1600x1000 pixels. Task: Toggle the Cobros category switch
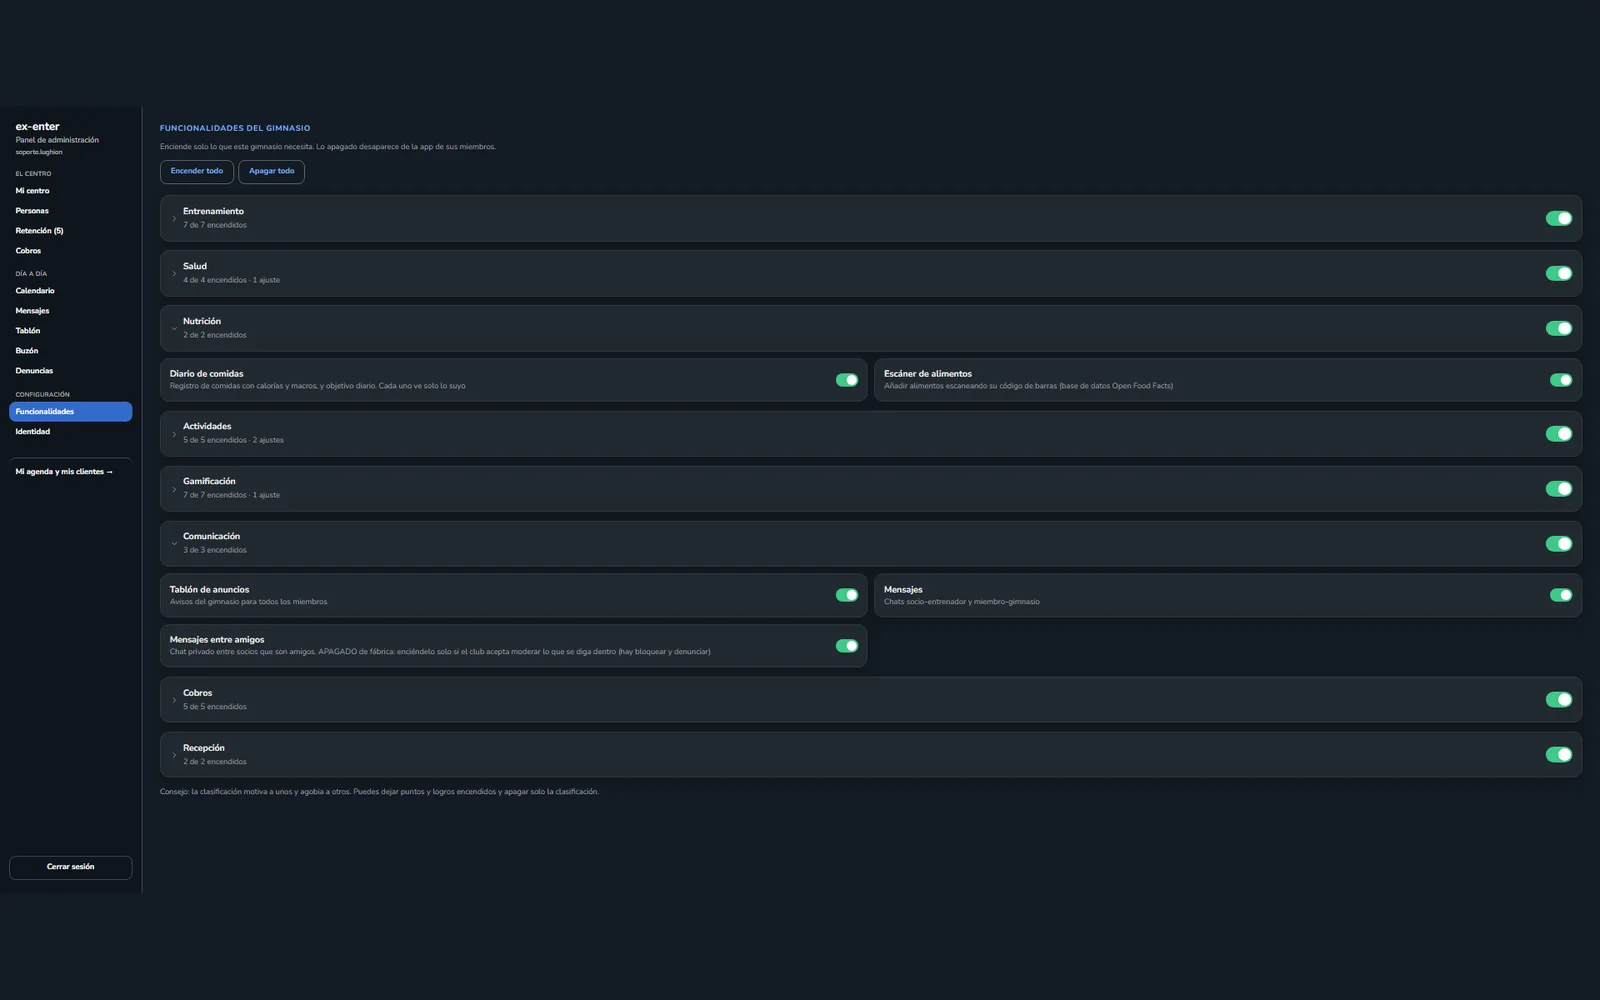tap(1558, 700)
